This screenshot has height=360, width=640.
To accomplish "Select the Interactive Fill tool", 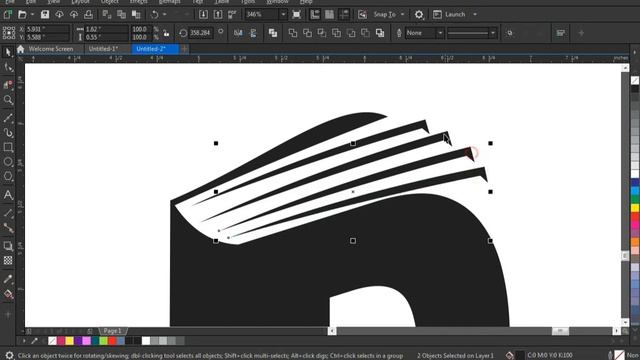I will coord(8,294).
